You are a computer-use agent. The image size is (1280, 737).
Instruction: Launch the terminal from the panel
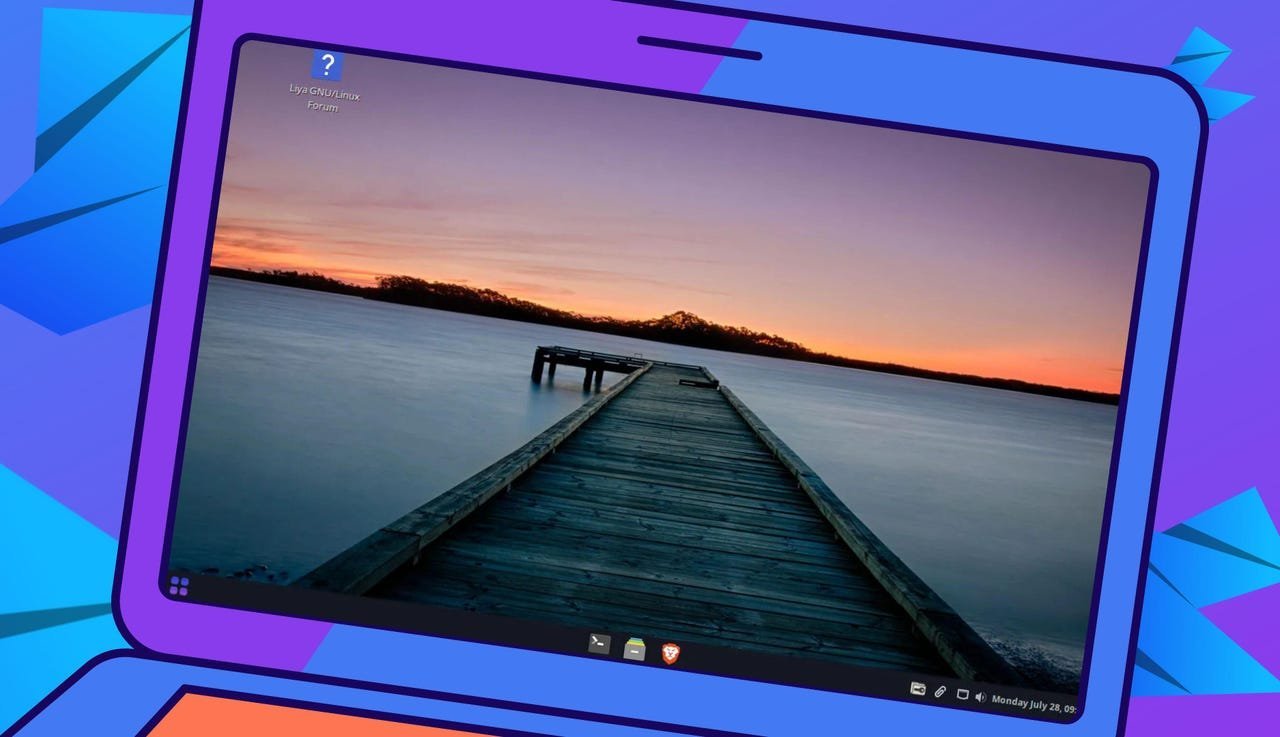[599, 643]
